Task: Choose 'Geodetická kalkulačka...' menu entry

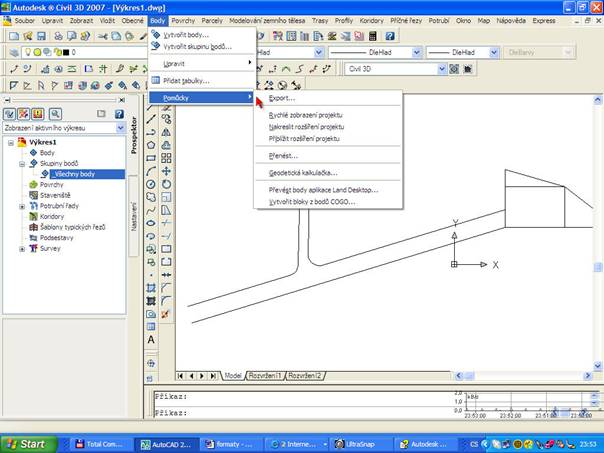Action: pyautogui.click(x=328, y=173)
